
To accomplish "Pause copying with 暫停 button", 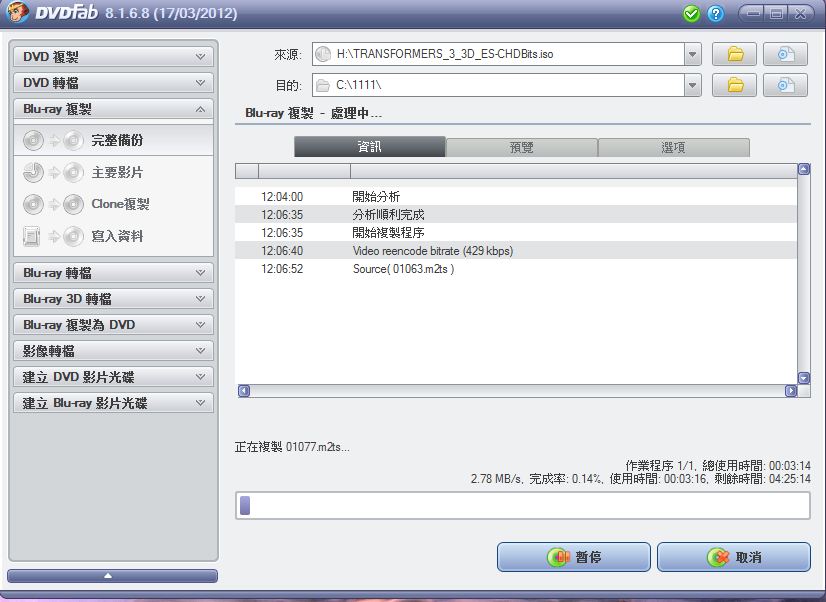I will pyautogui.click(x=574, y=557).
